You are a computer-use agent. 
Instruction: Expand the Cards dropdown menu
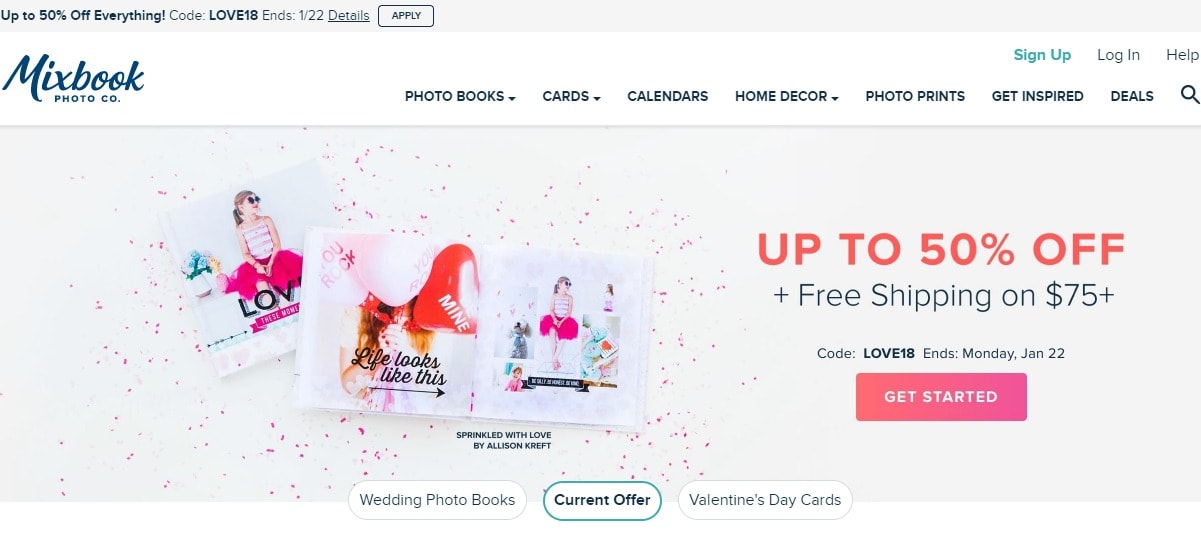(x=571, y=97)
